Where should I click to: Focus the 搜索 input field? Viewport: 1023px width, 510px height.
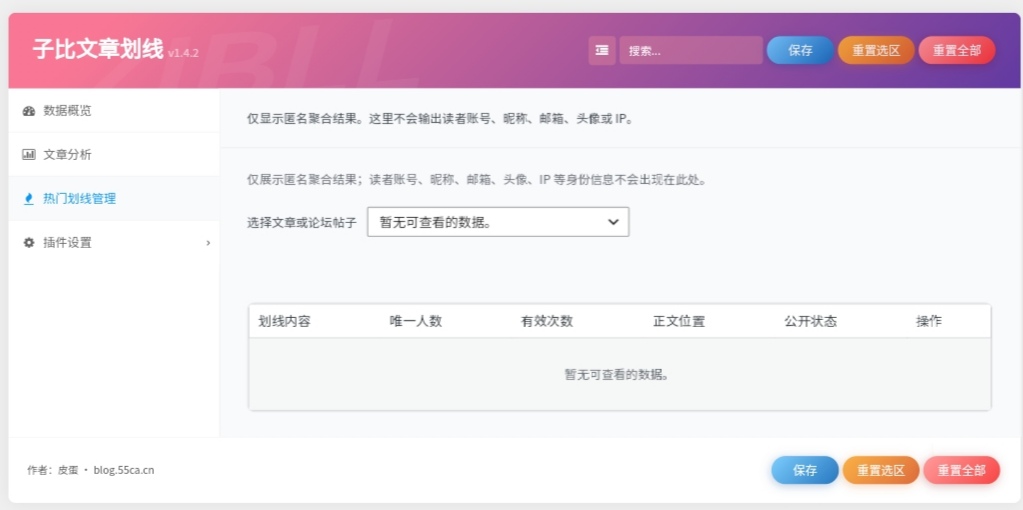tap(691, 50)
